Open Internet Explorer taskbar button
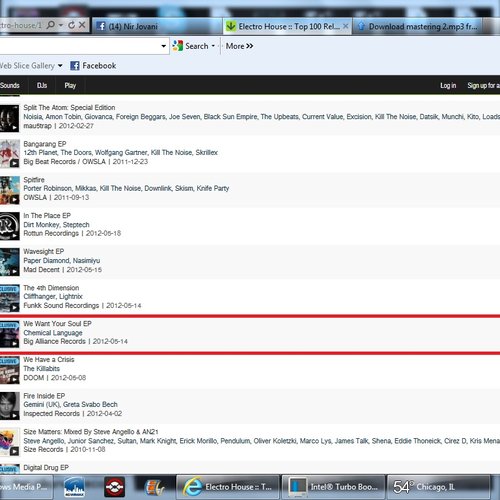The width and height of the screenshot is (500, 500). (x=227, y=487)
